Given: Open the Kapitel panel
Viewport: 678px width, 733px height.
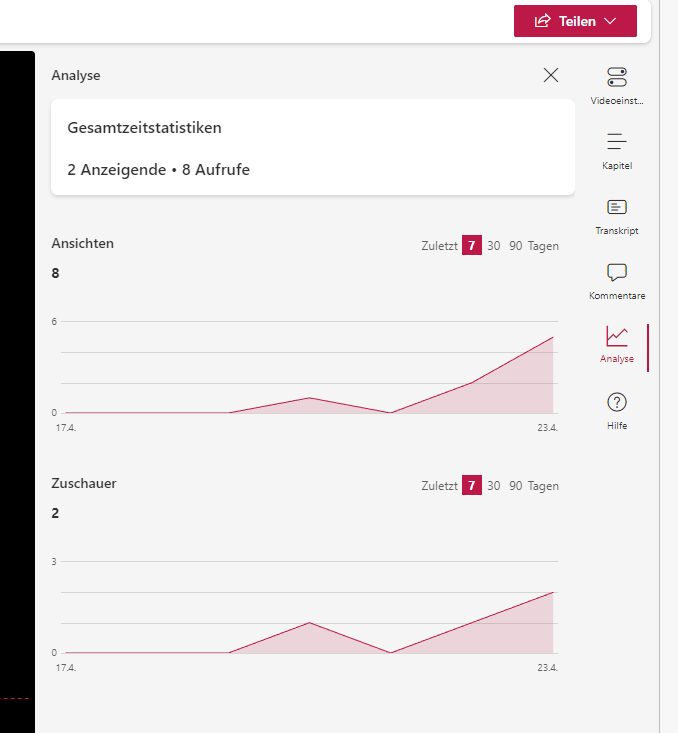Looking at the screenshot, I should click(x=617, y=151).
